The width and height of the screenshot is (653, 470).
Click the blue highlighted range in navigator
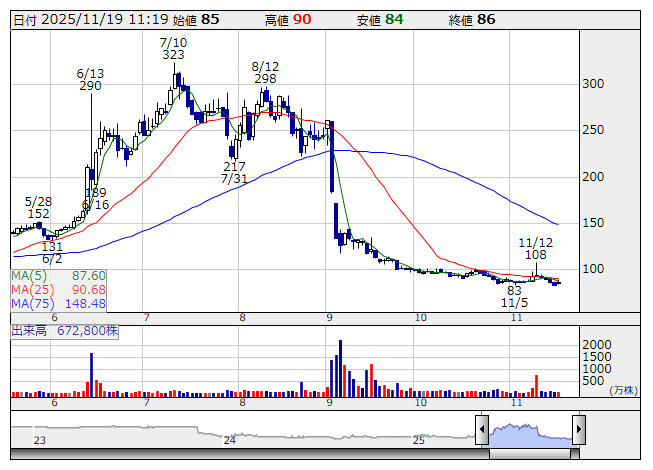pyautogui.click(x=530, y=432)
